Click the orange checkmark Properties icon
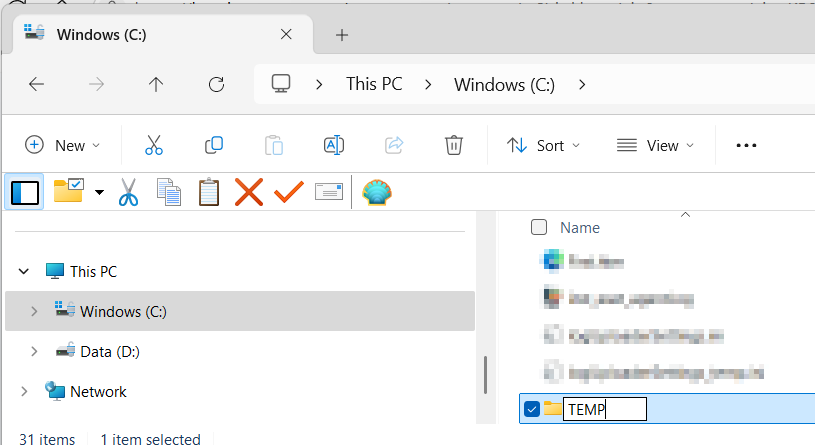815x445 pixels. coord(289,192)
